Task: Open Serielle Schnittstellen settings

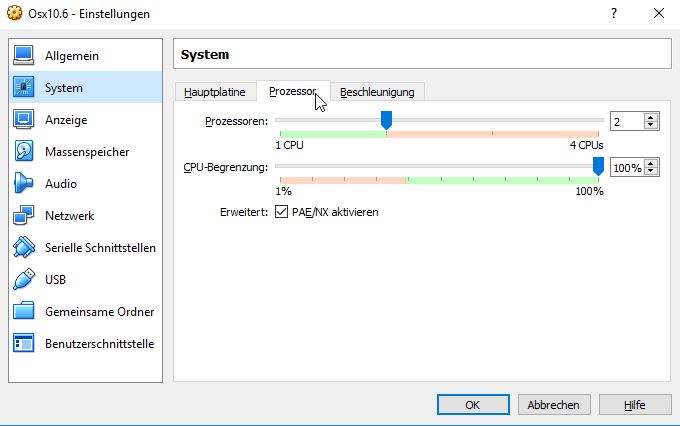Action: coord(100,248)
